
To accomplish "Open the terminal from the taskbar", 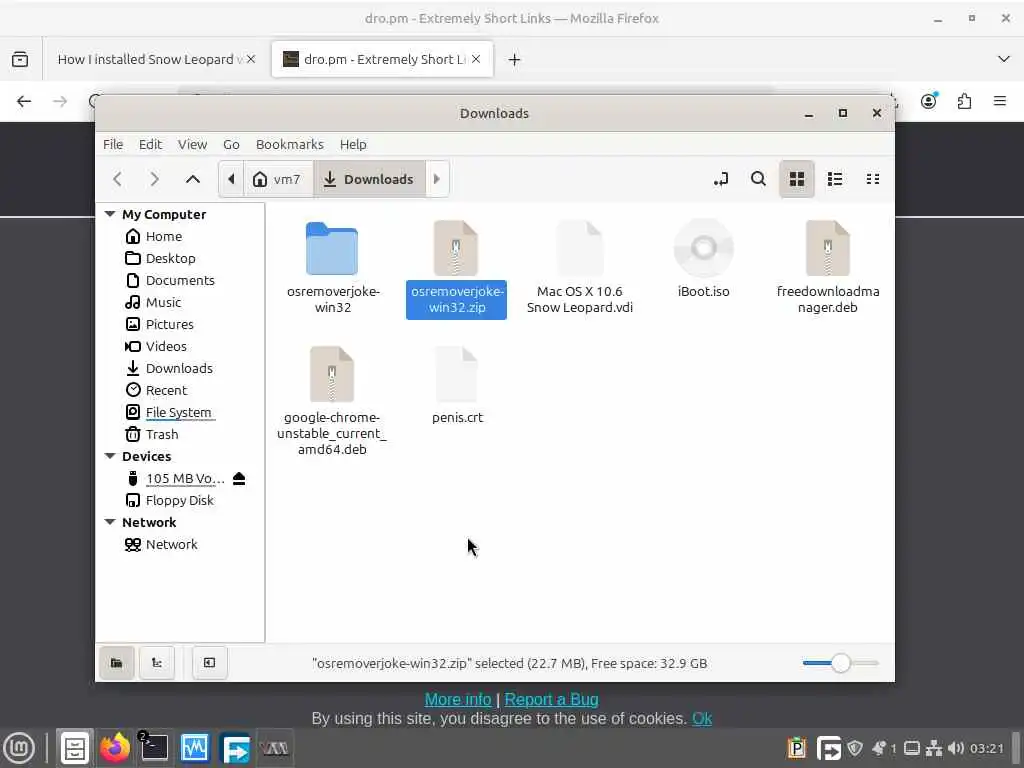I will coord(154,748).
